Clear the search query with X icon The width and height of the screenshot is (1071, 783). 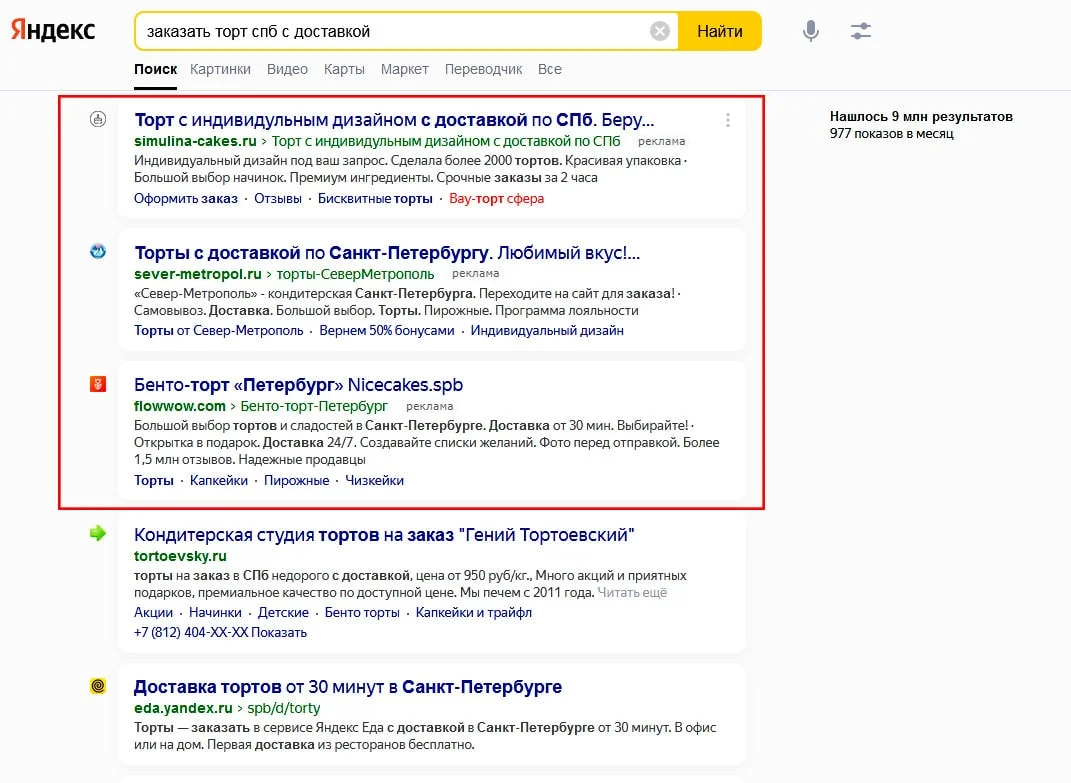660,31
